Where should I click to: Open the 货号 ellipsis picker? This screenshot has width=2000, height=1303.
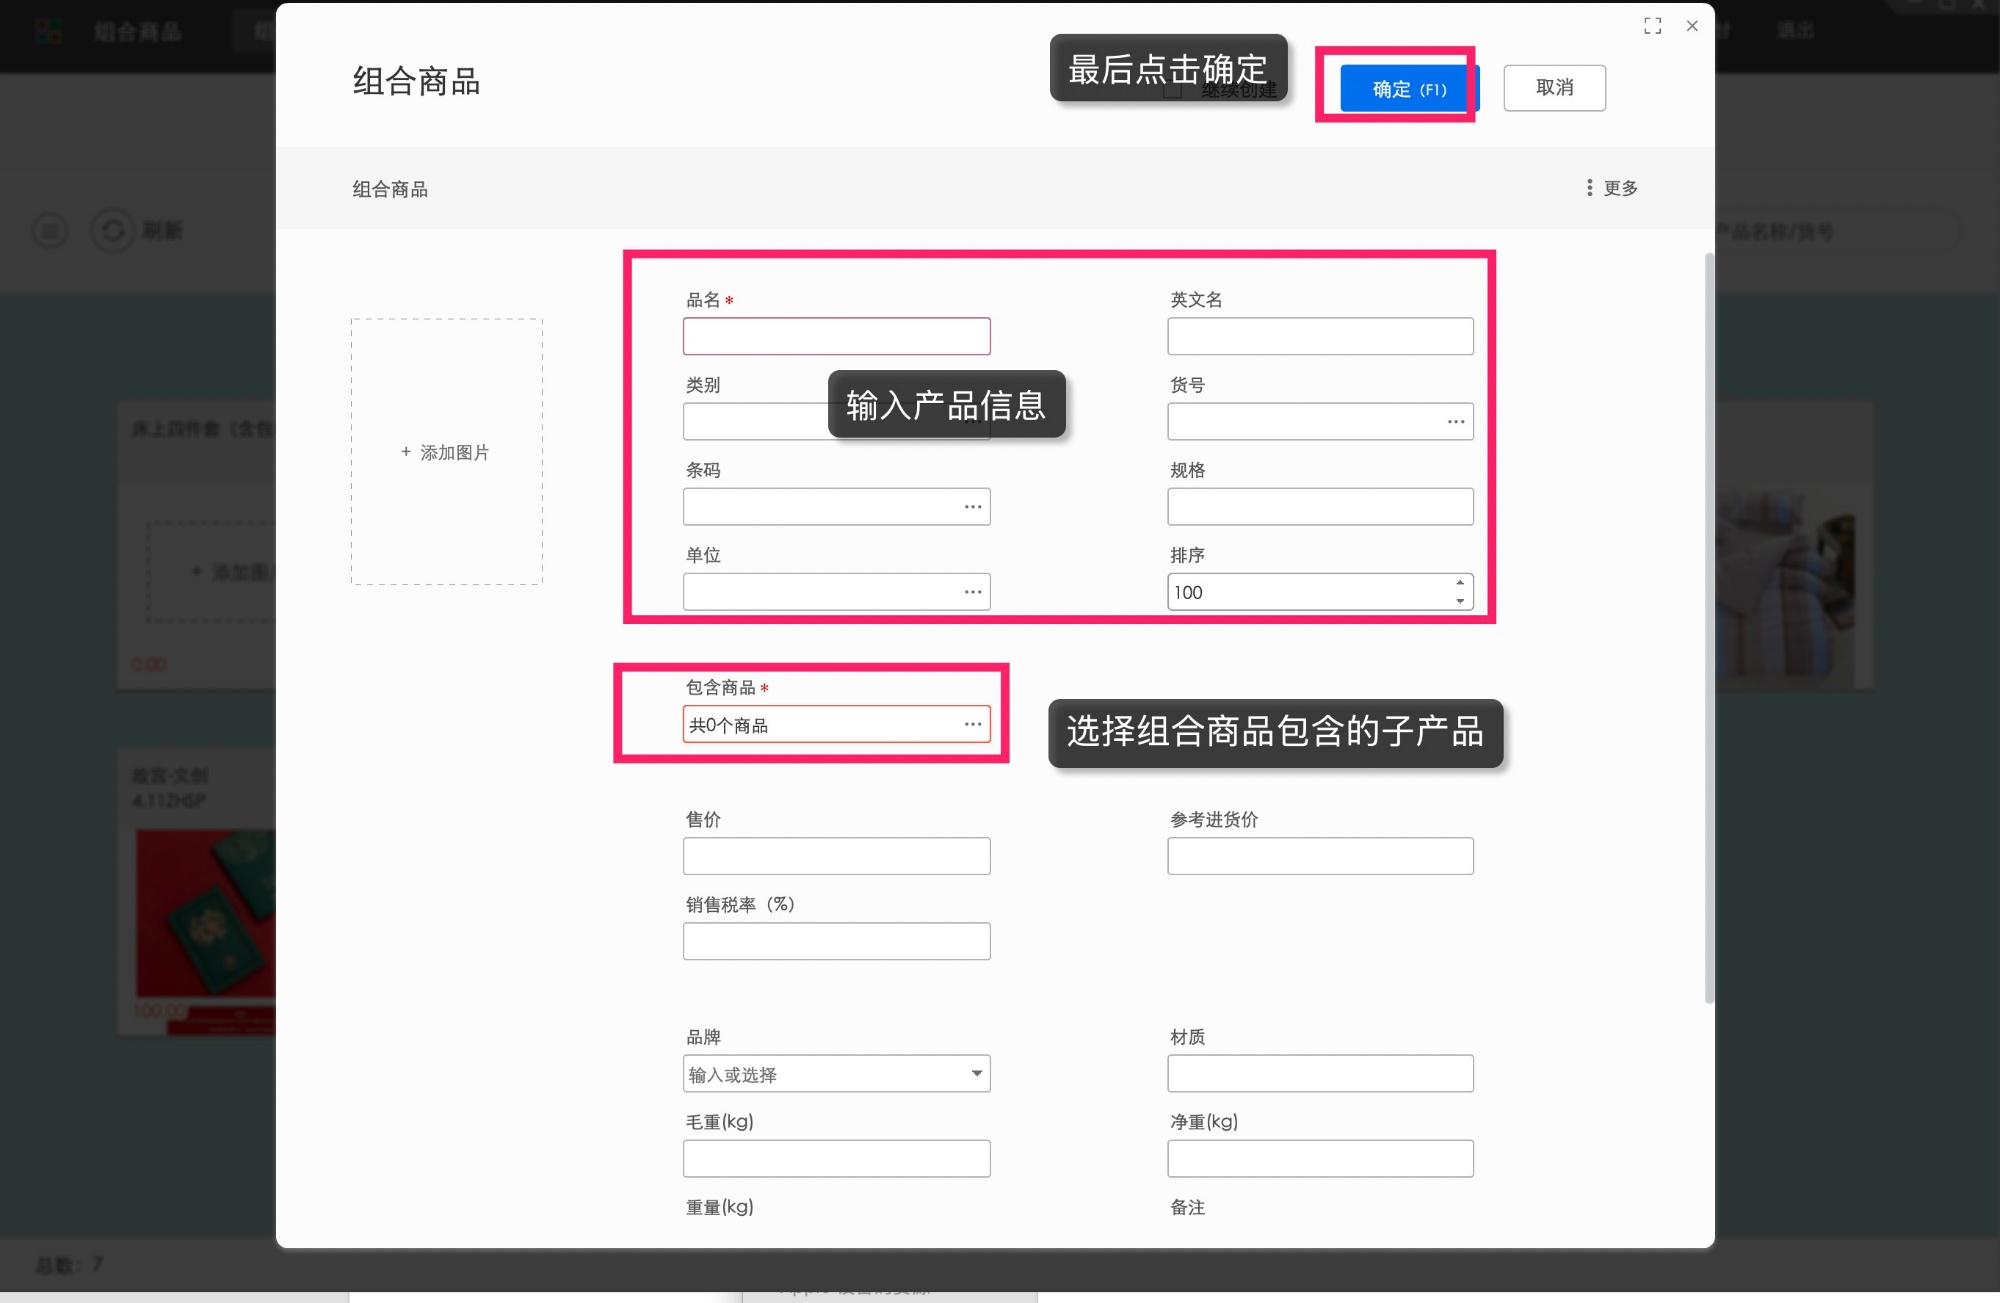1455,421
